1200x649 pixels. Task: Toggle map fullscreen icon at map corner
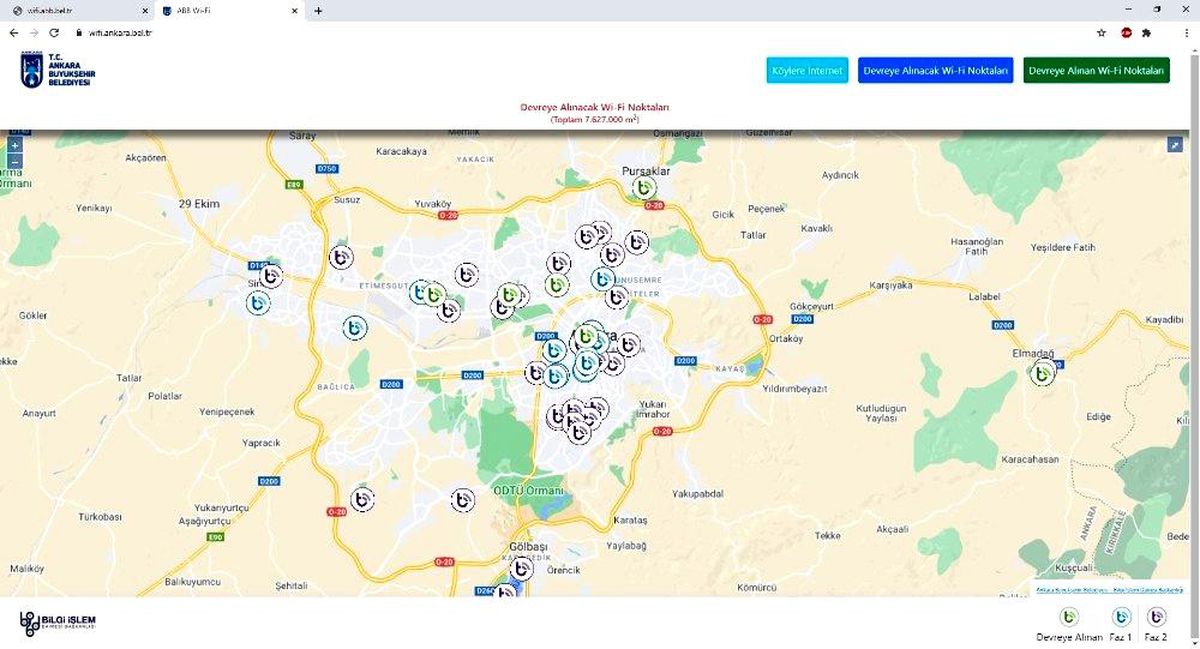(x=1176, y=145)
